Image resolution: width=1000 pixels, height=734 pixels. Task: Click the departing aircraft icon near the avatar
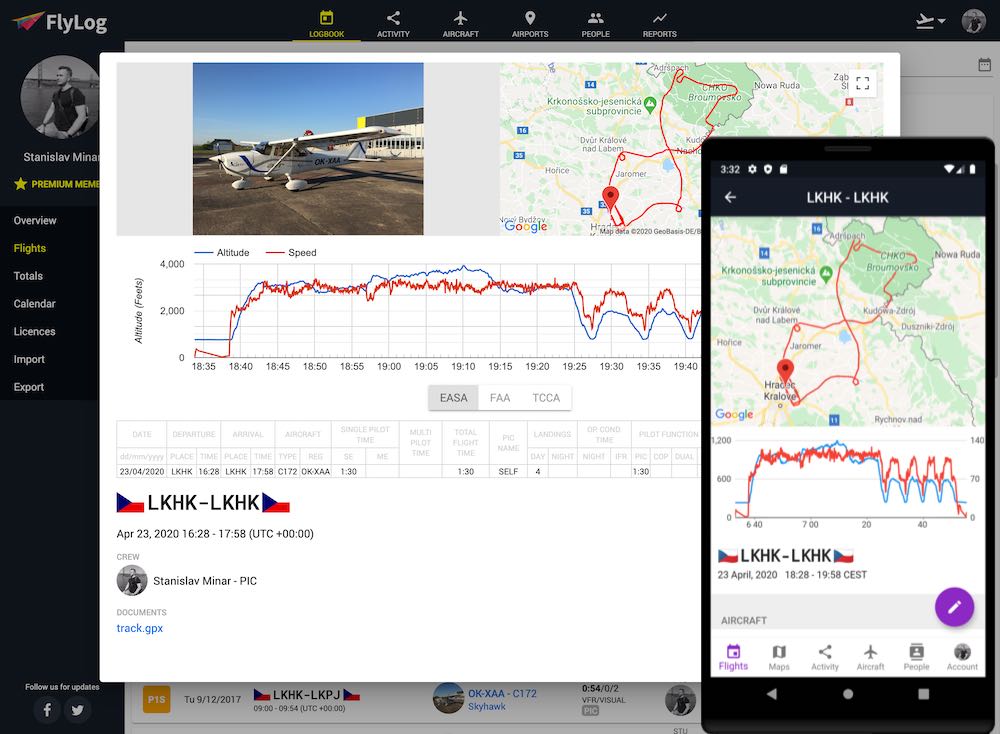[x=925, y=20]
